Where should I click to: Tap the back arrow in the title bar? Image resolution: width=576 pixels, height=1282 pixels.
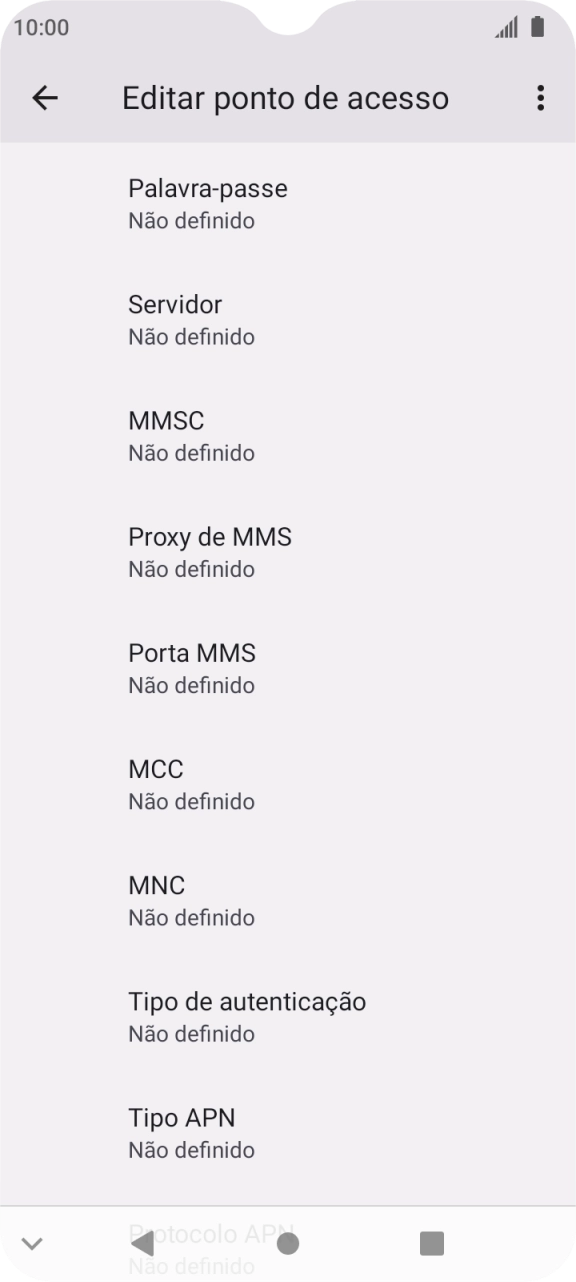44,97
